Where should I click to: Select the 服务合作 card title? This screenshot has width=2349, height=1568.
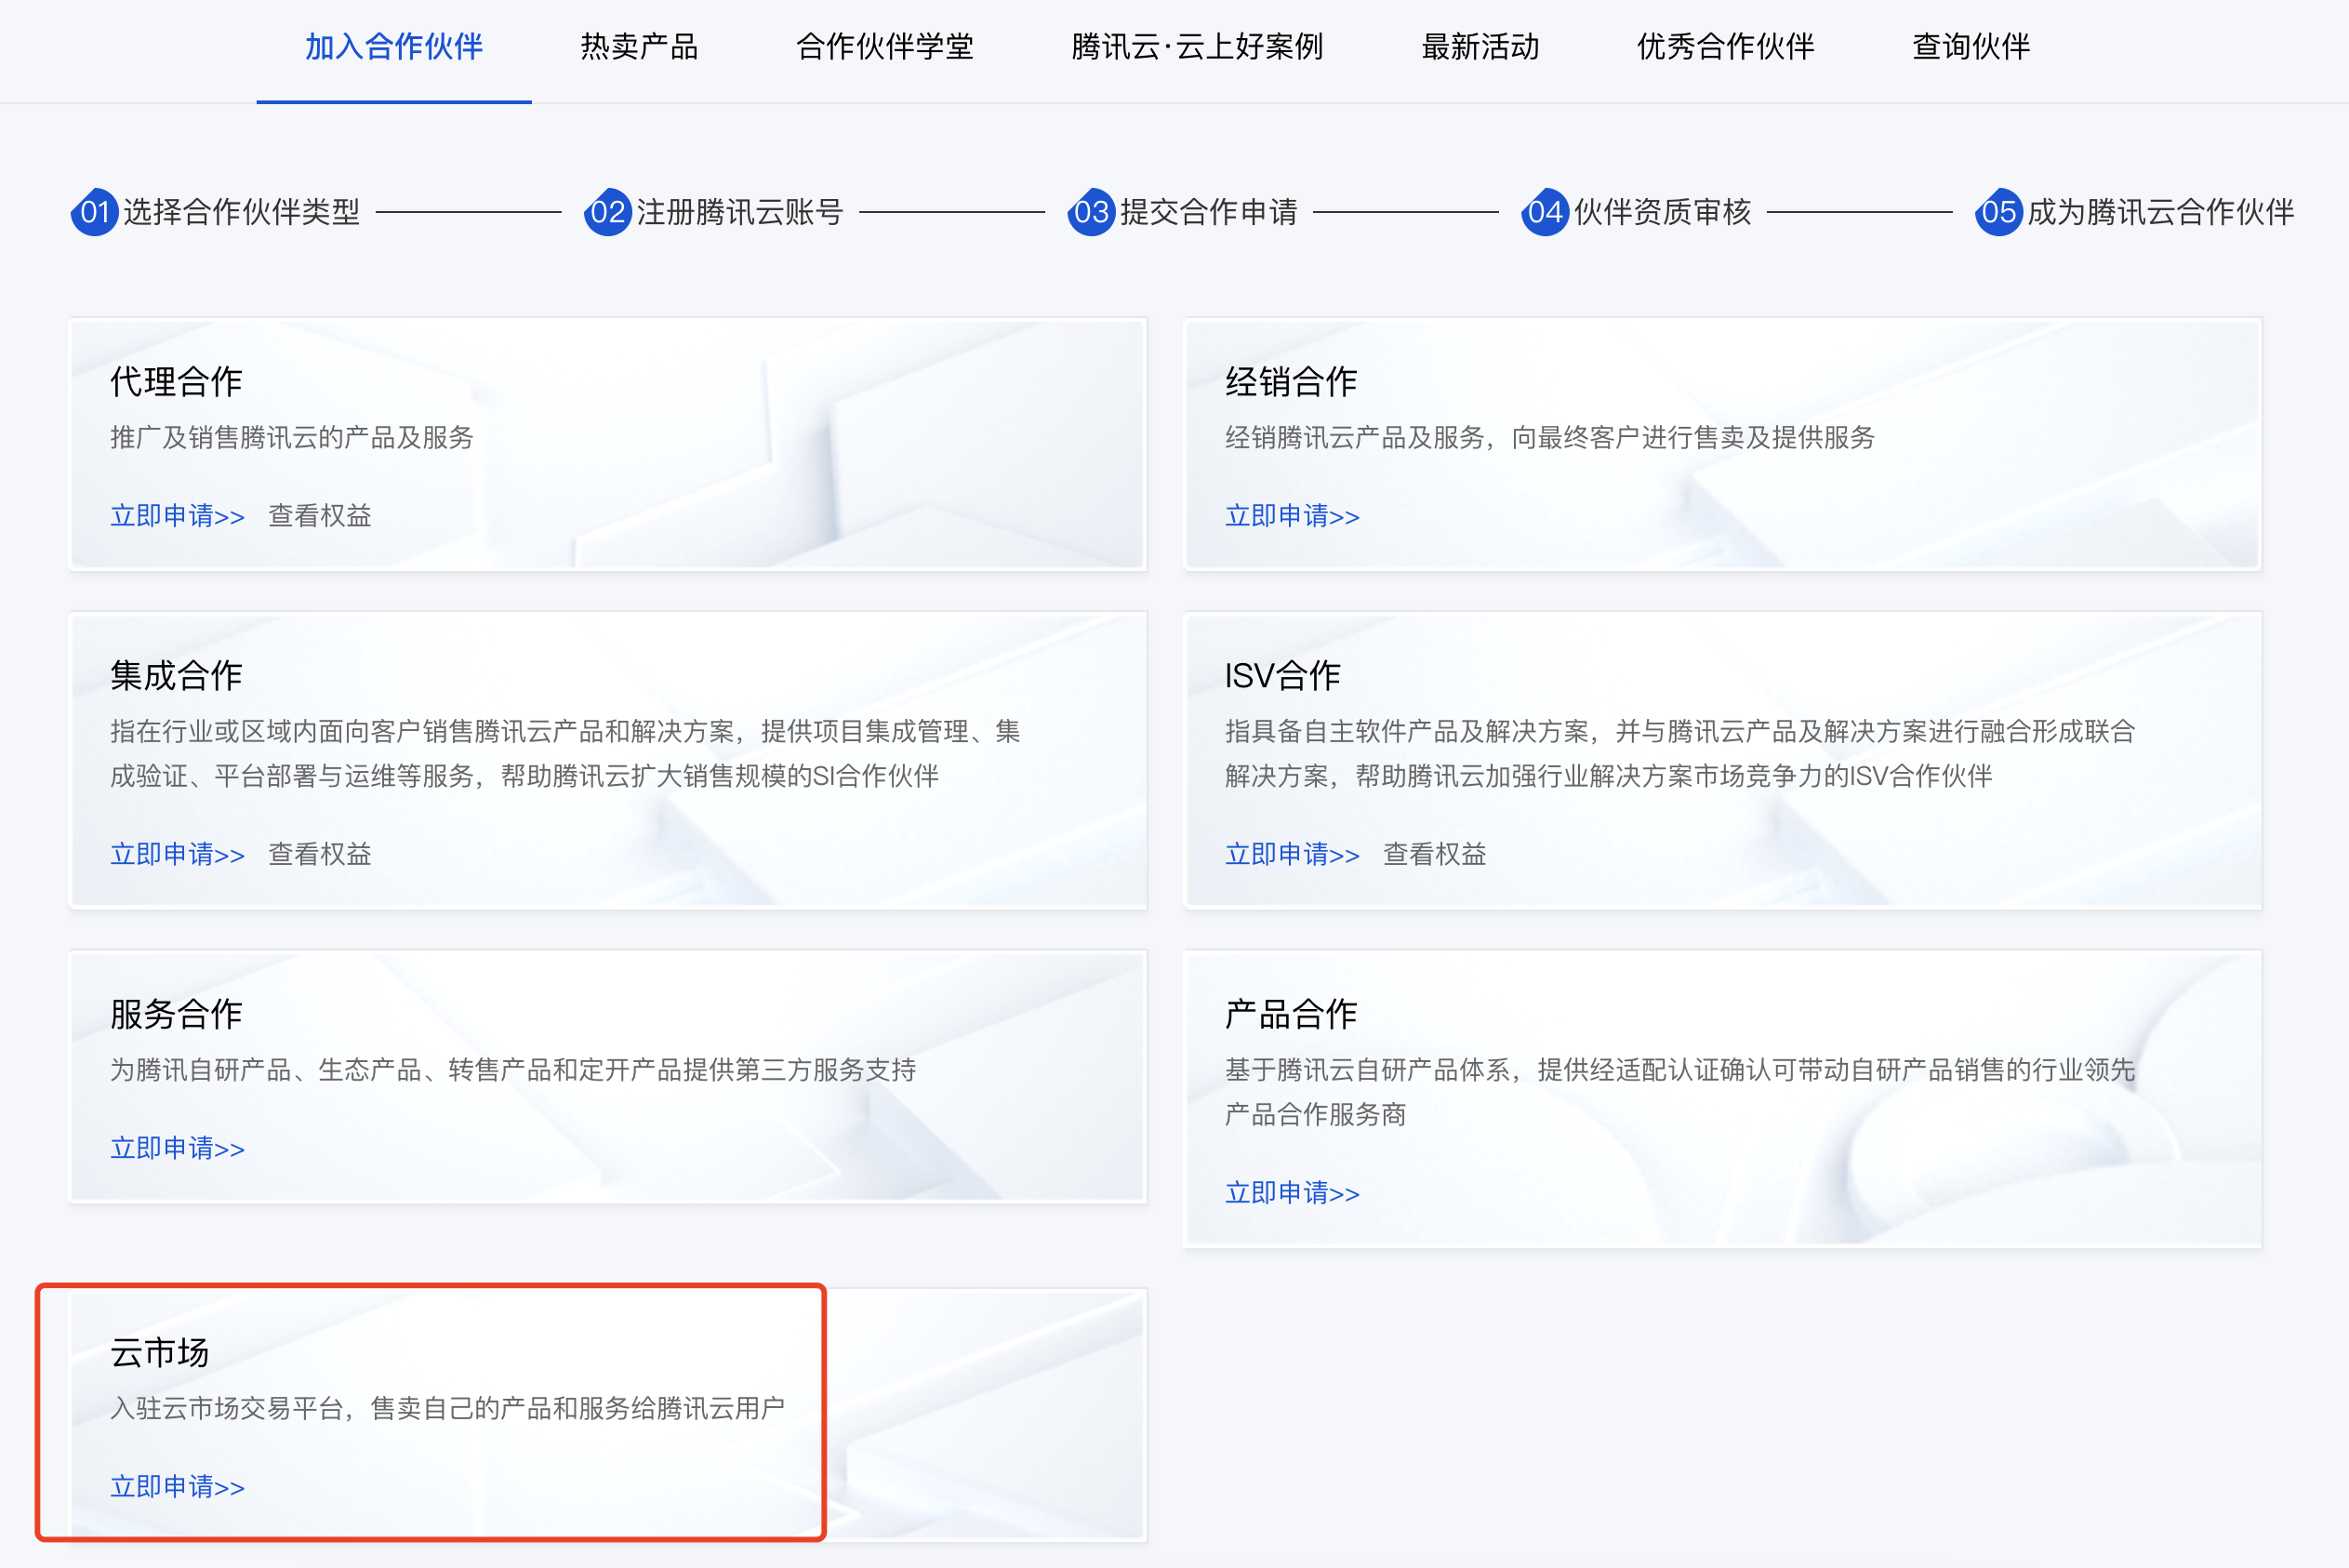pyautogui.click(x=176, y=1014)
